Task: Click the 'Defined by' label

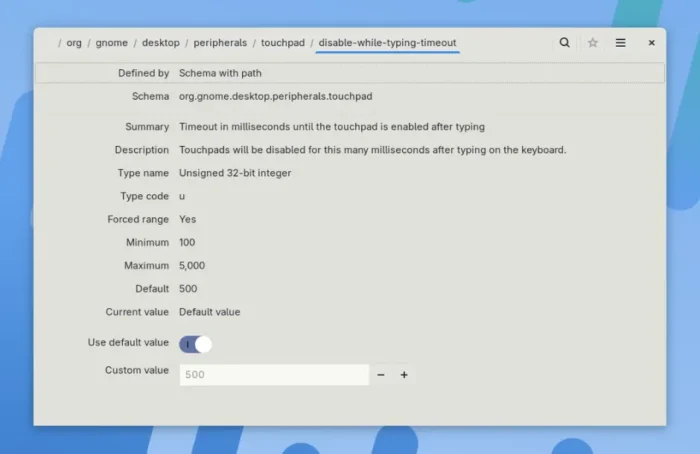Action: click(x=143, y=73)
